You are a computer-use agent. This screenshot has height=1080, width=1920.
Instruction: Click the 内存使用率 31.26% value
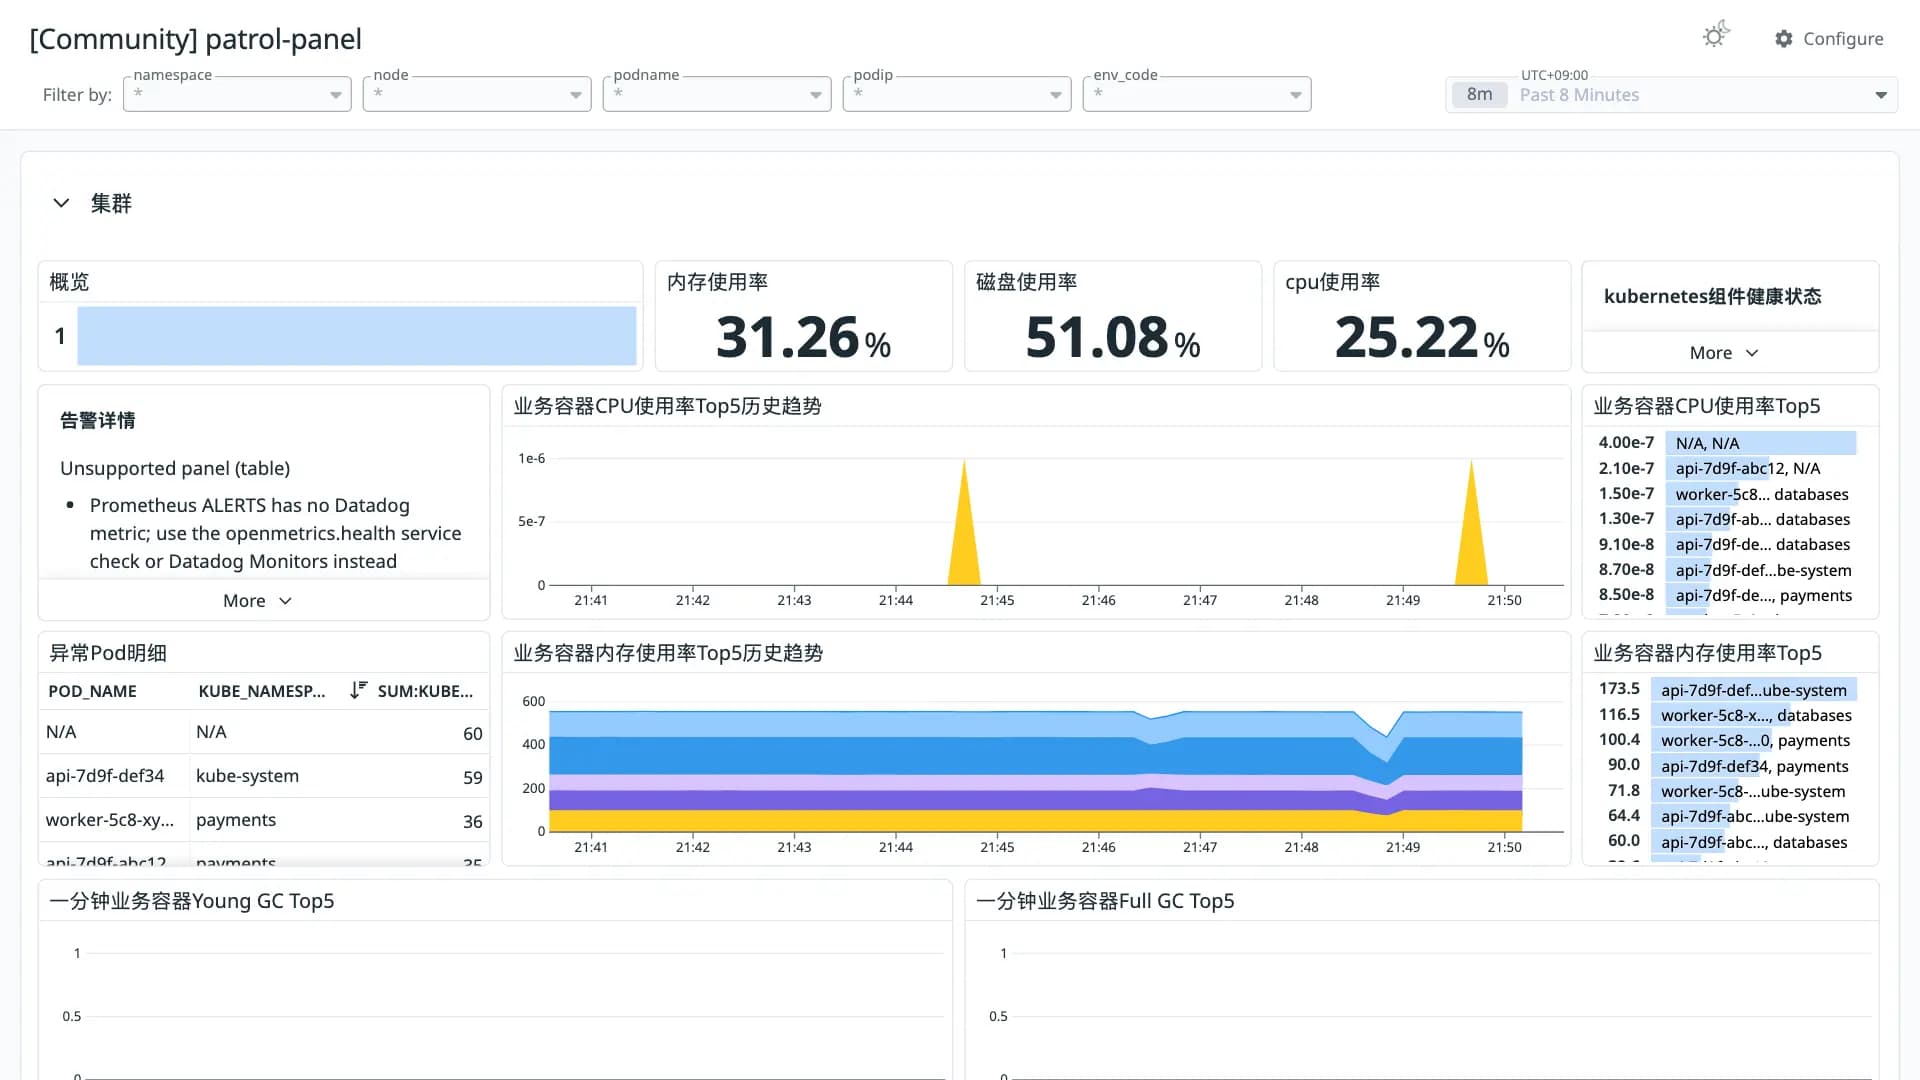point(803,337)
